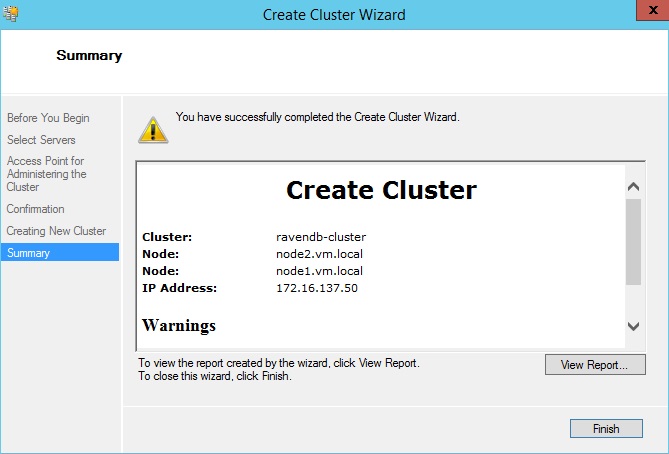Click the report scrollbar up arrow
The height and width of the screenshot is (454, 669).
click(x=634, y=186)
